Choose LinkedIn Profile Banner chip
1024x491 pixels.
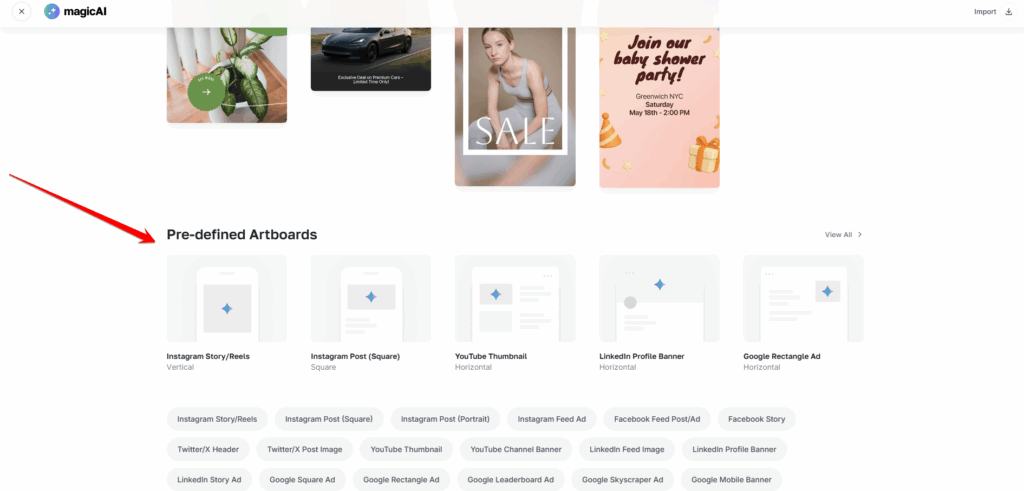(734, 449)
